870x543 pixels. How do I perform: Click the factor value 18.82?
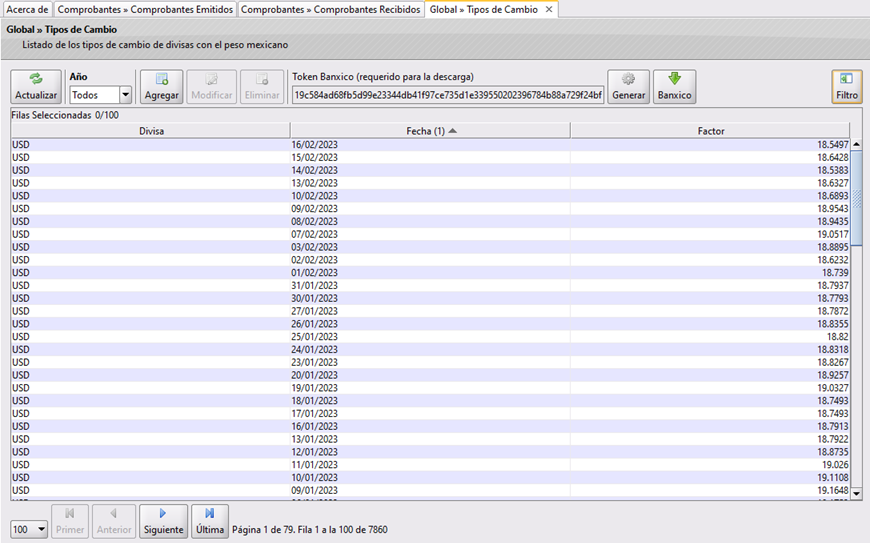pos(838,337)
